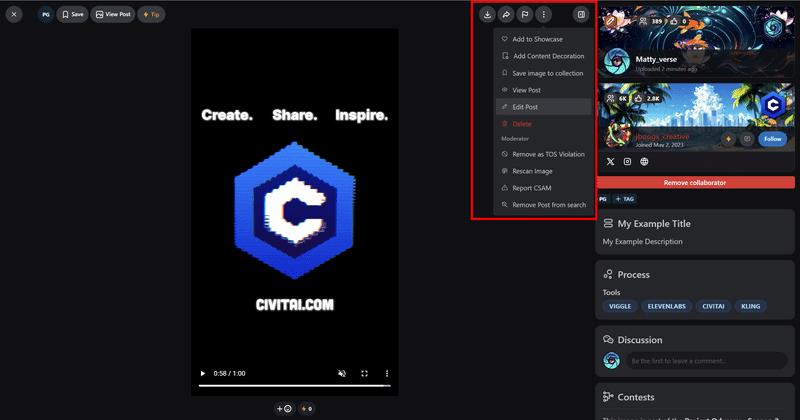Screen dimensions: 800x420
Task: Click My Example Title heading
Action: [654, 224]
